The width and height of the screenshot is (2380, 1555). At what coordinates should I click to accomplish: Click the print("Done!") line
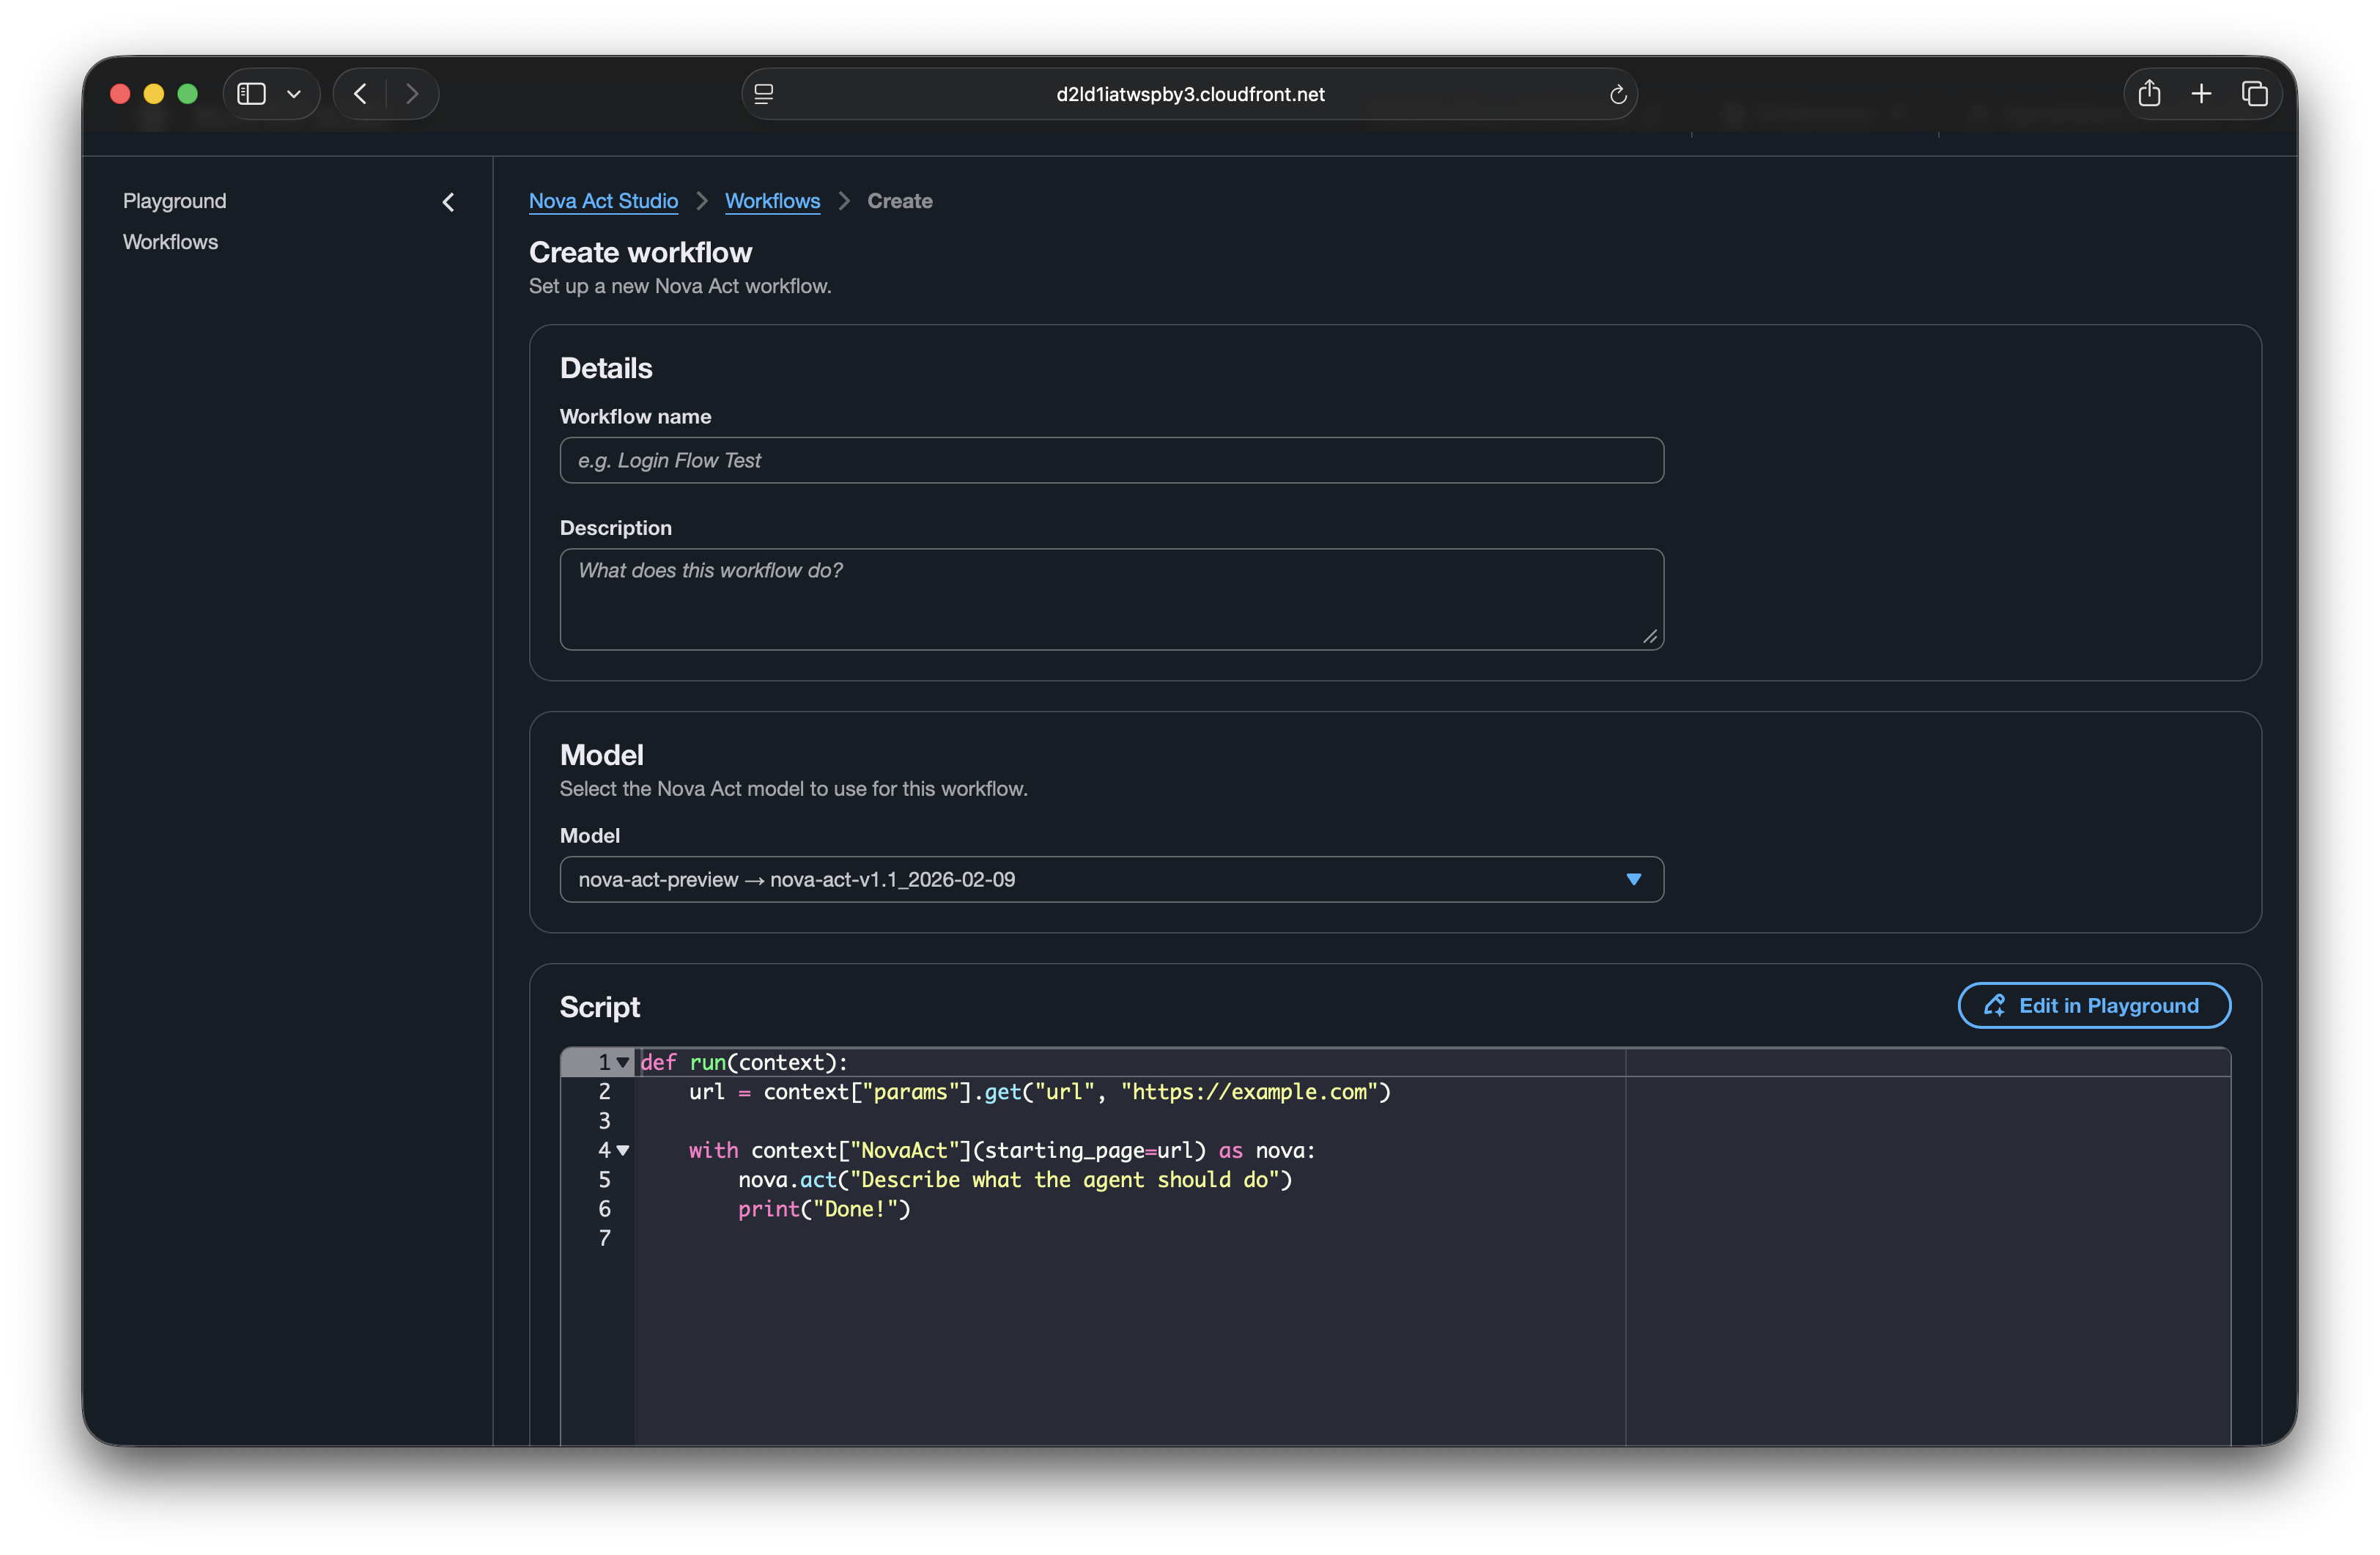coord(824,1209)
